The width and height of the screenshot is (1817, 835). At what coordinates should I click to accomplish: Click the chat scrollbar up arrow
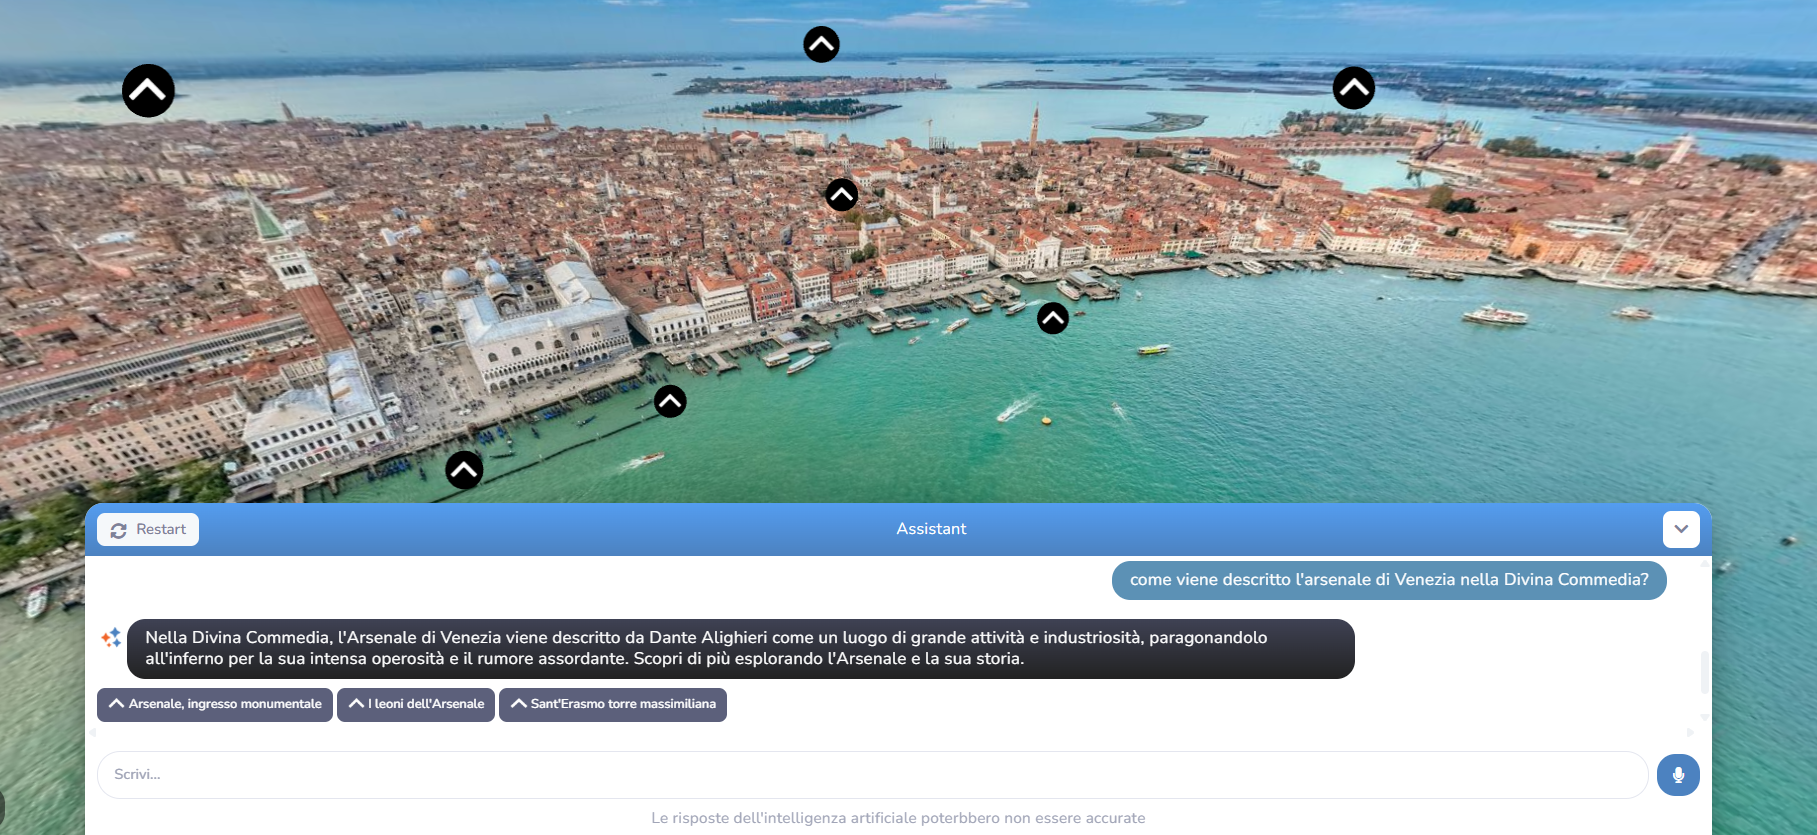coord(1704,563)
